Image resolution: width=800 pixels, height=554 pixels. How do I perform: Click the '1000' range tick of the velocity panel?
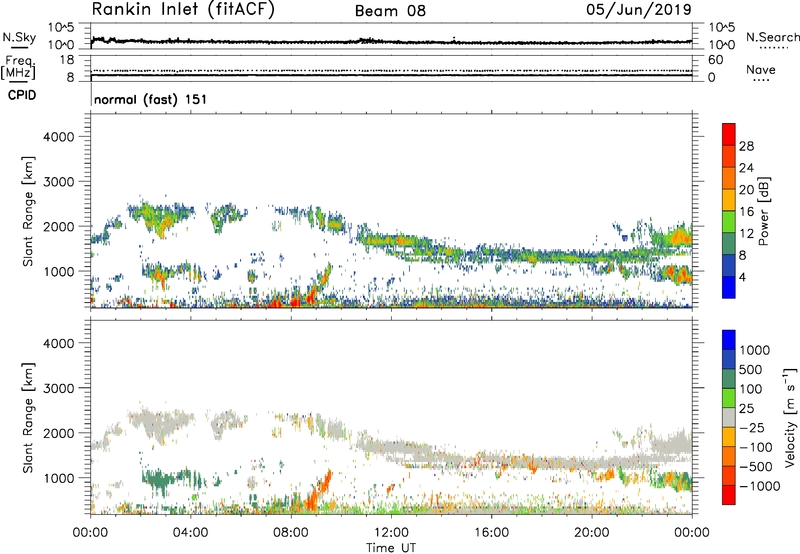tap(58, 478)
